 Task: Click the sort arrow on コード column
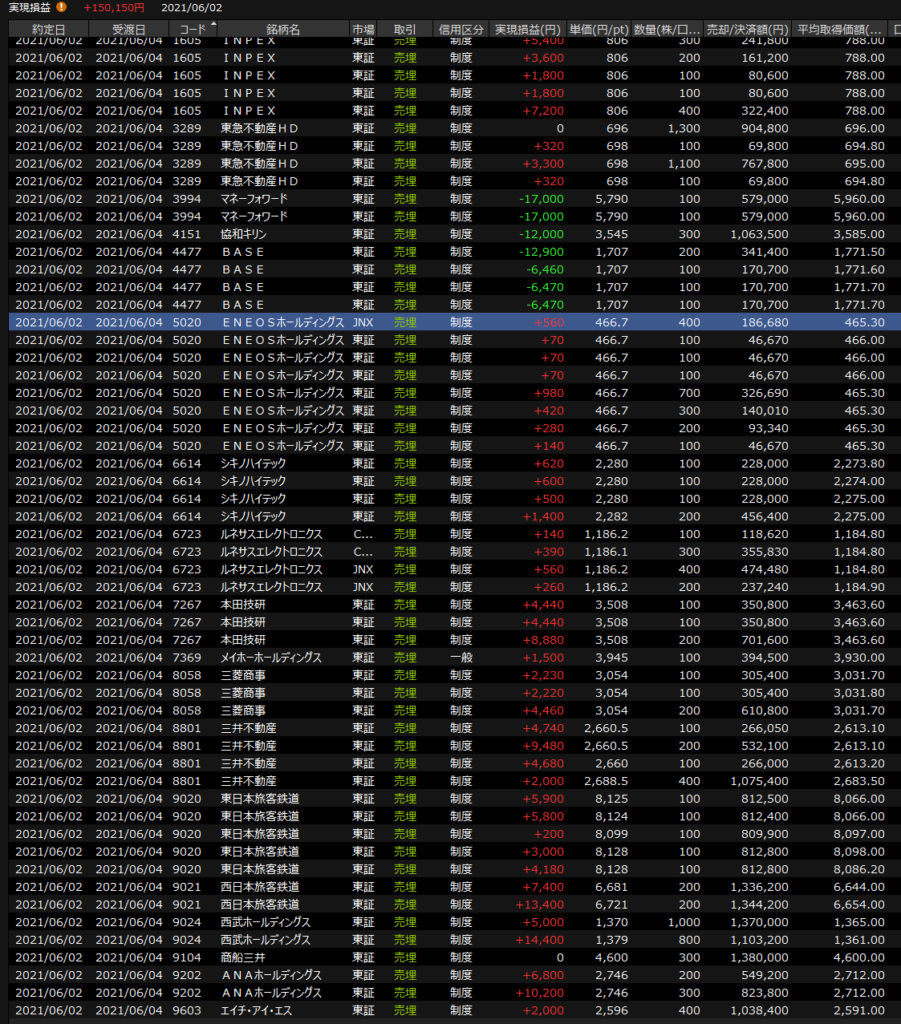[212, 25]
